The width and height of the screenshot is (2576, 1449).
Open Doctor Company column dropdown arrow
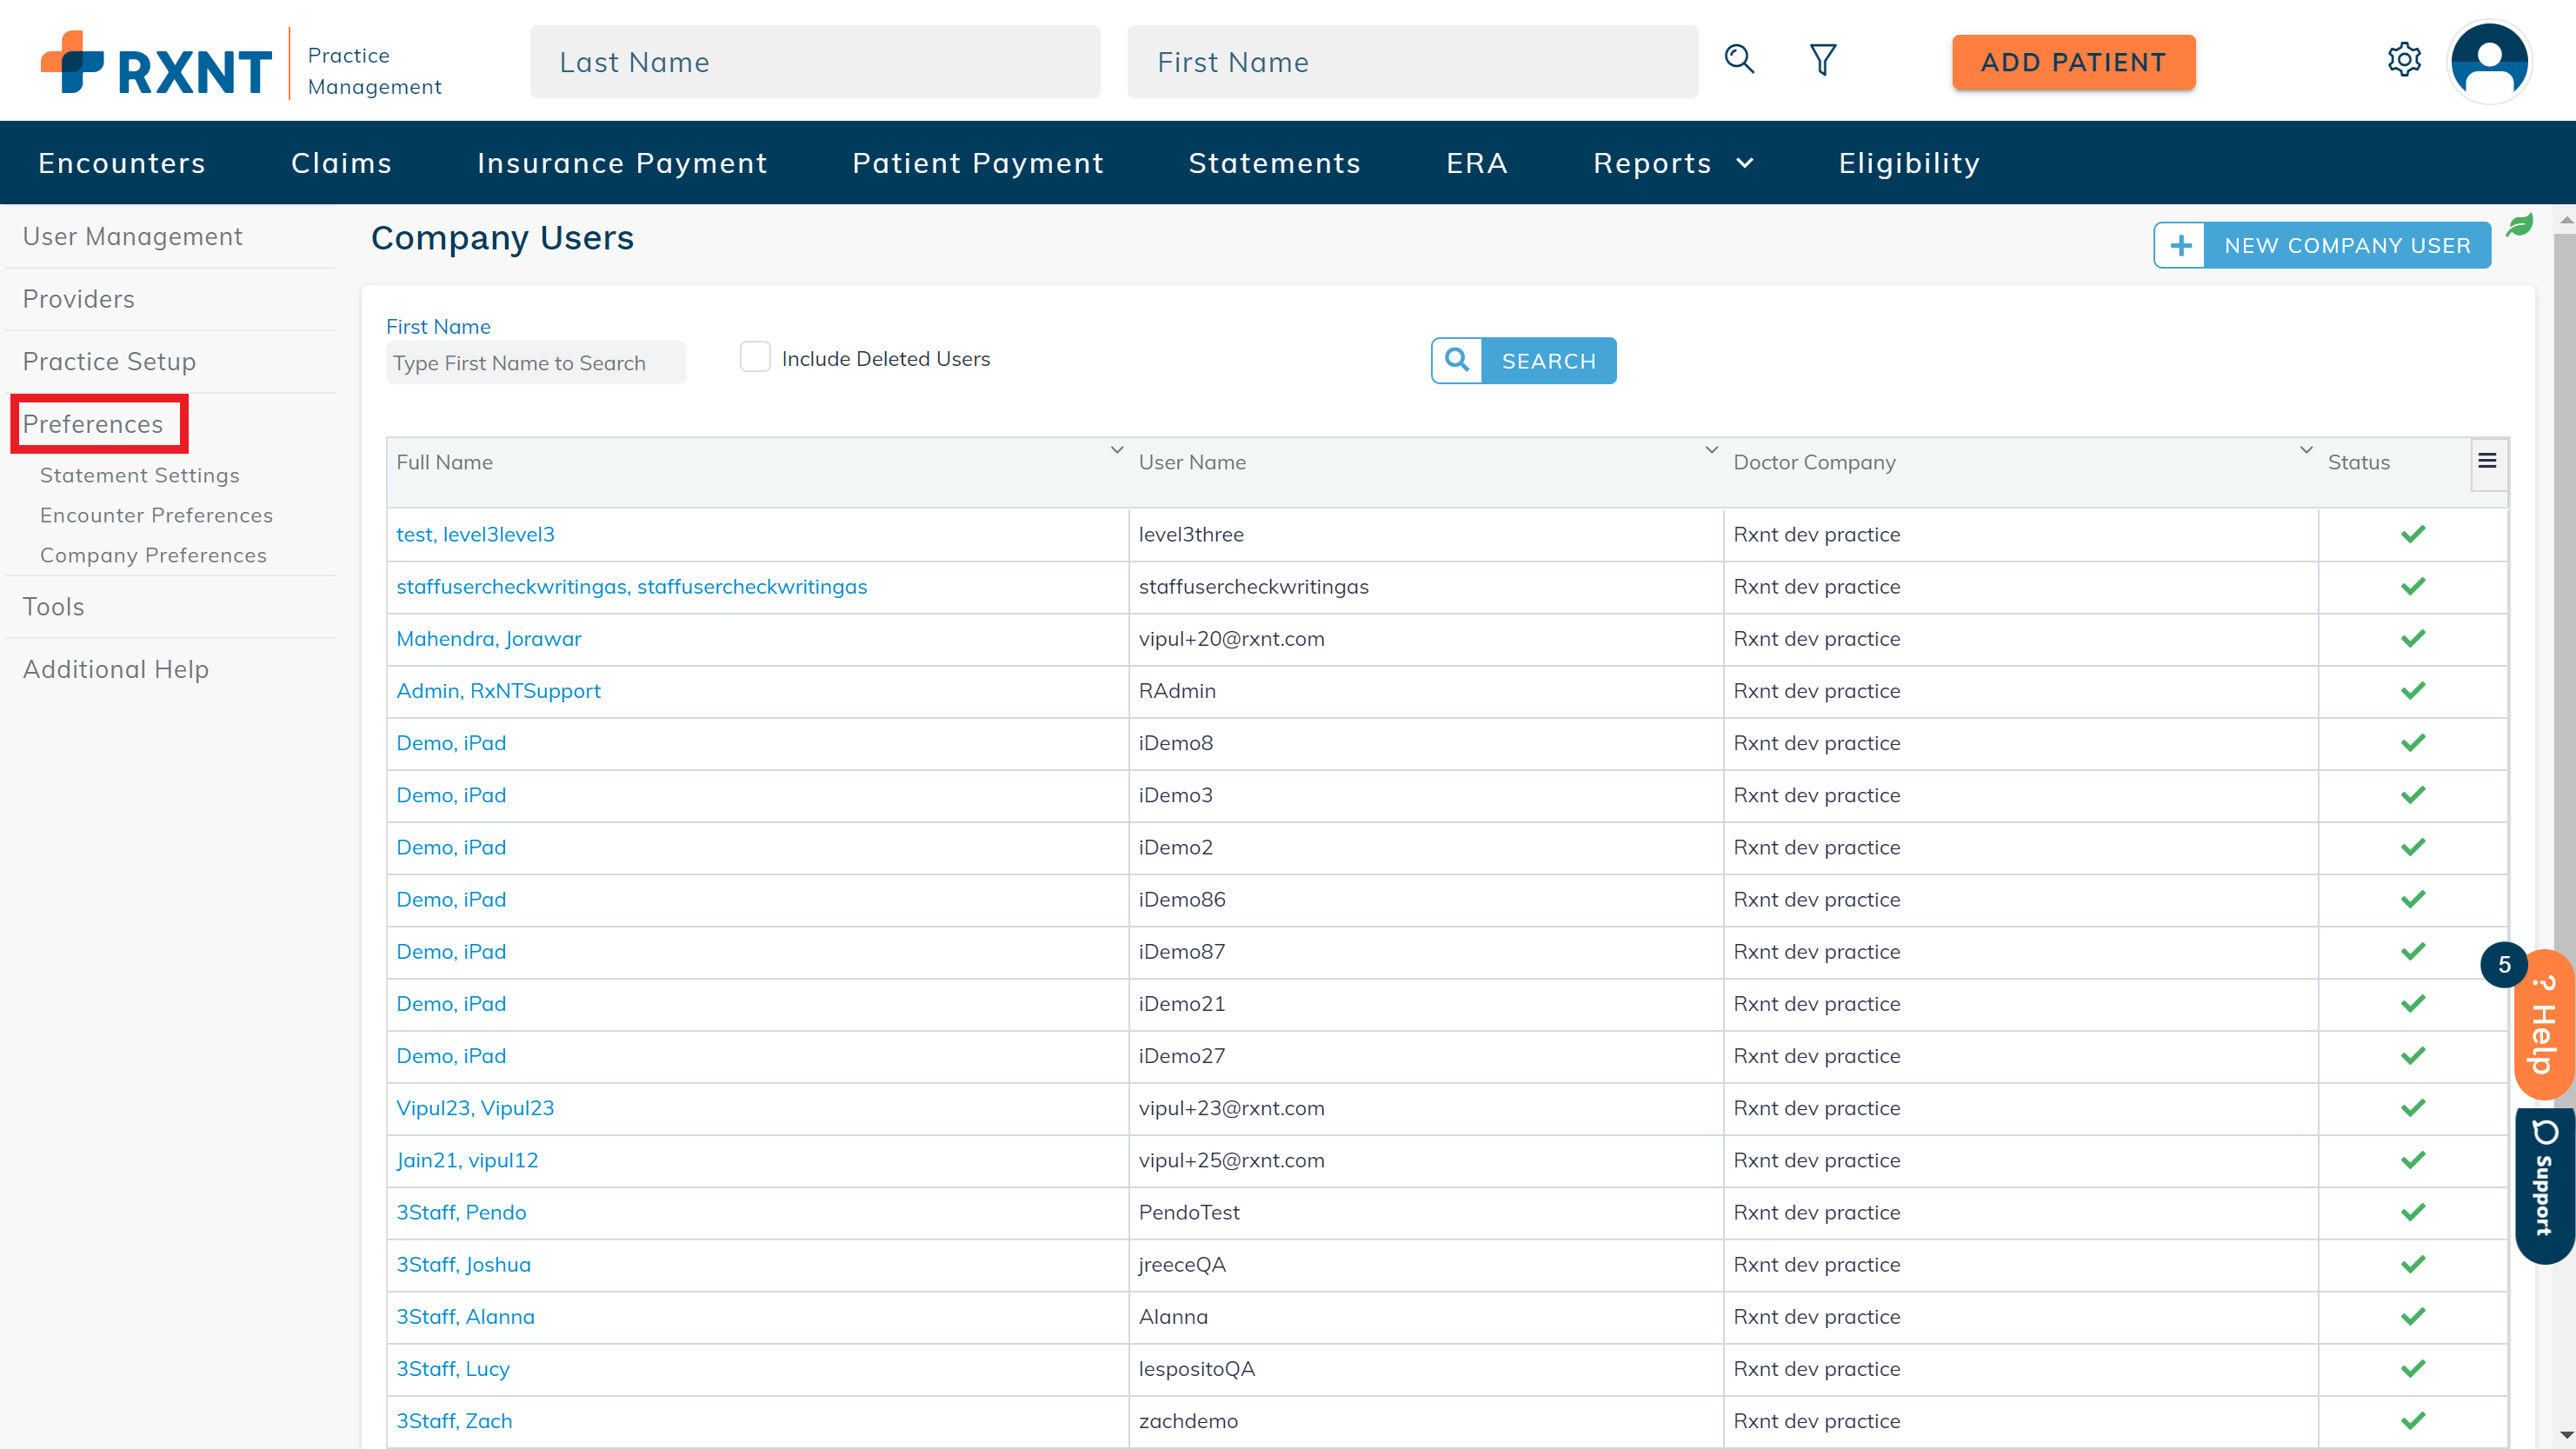pos(2306,450)
